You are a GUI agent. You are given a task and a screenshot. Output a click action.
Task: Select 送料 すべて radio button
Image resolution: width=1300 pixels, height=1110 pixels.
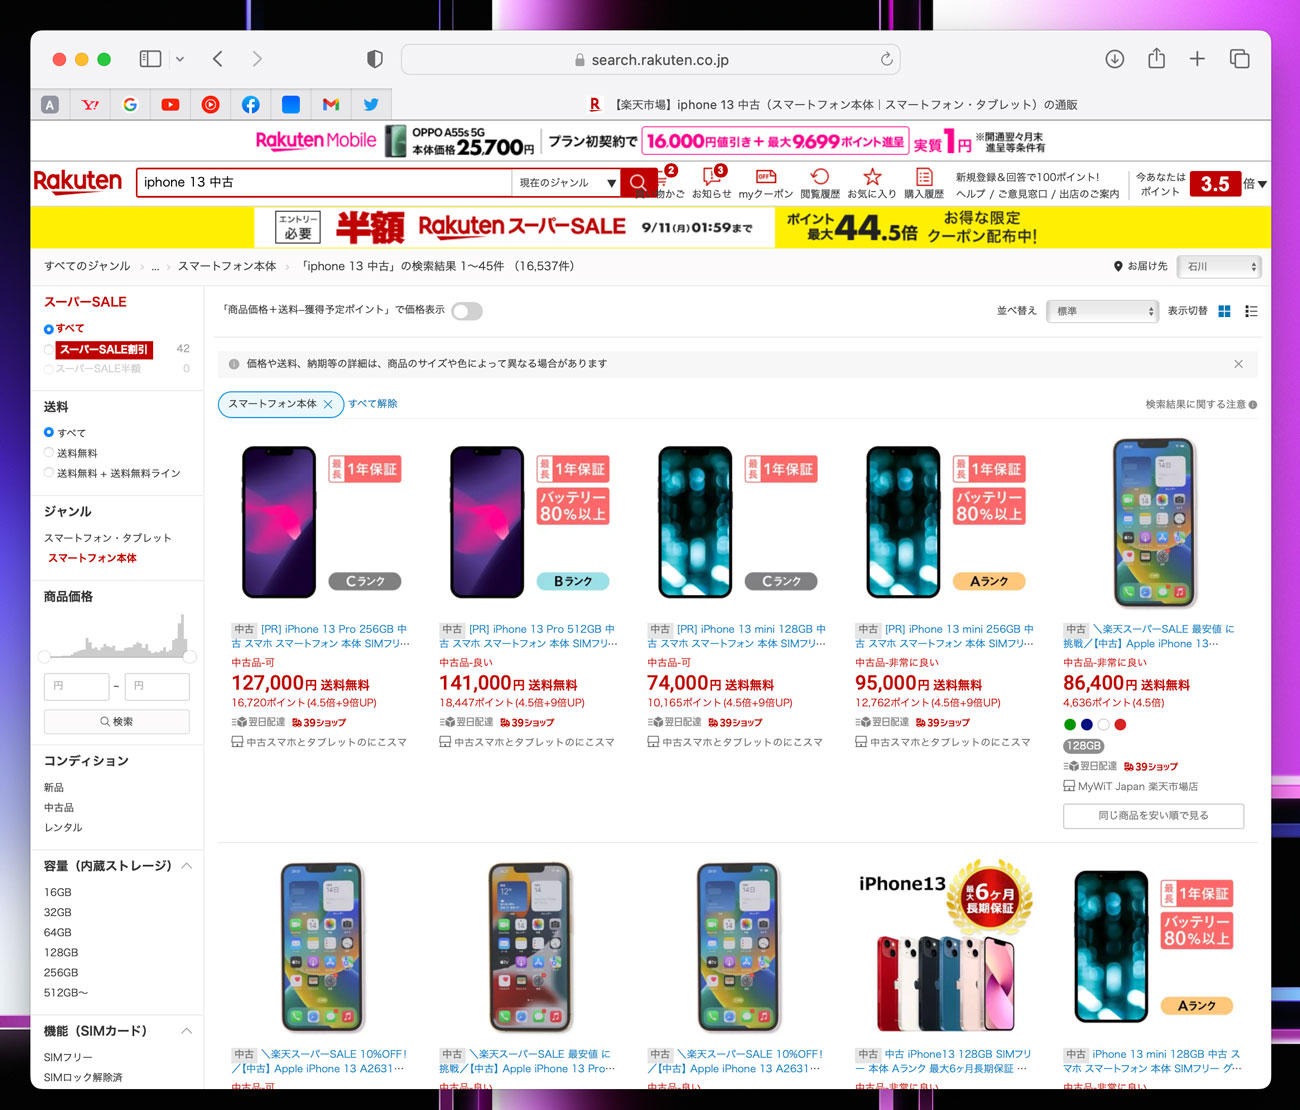pyautogui.click(x=49, y=432)
